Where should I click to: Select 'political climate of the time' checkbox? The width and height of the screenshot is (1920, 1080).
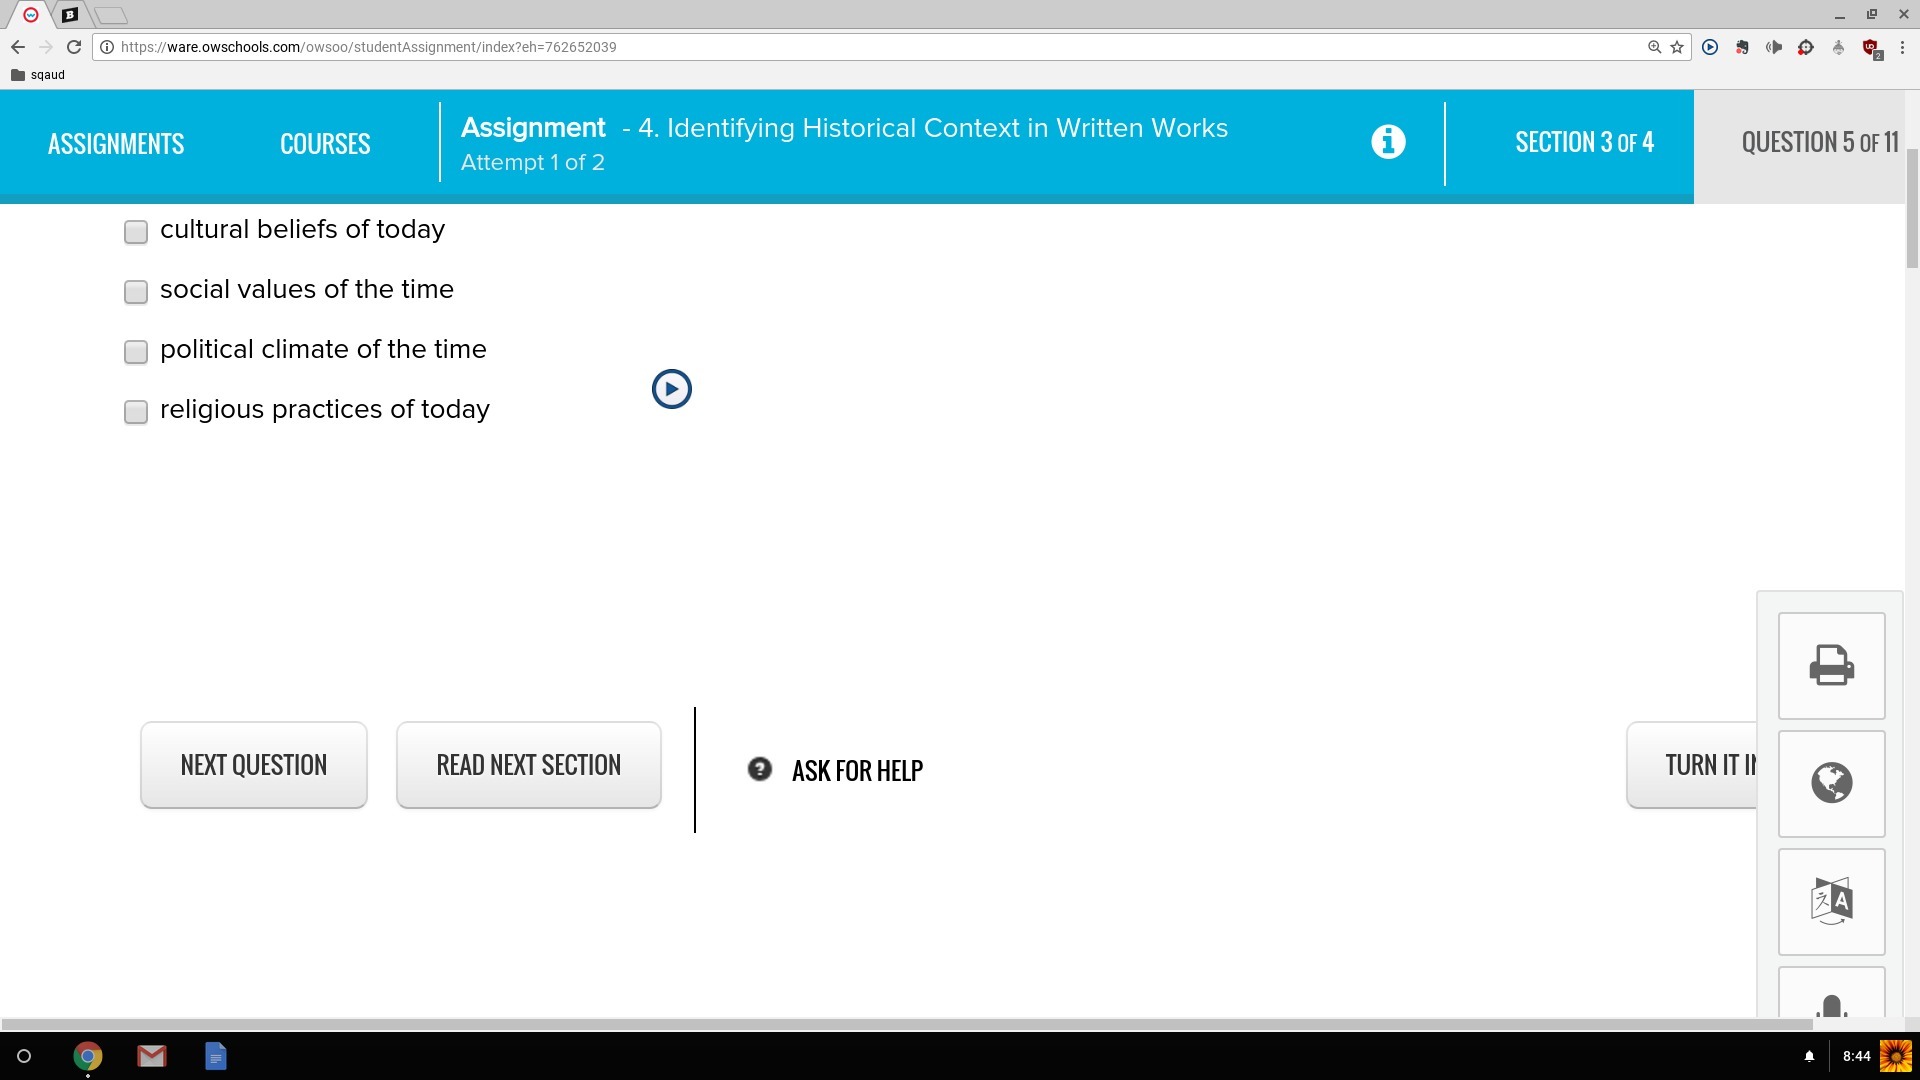pyautogui.click(x=136, y=352)
